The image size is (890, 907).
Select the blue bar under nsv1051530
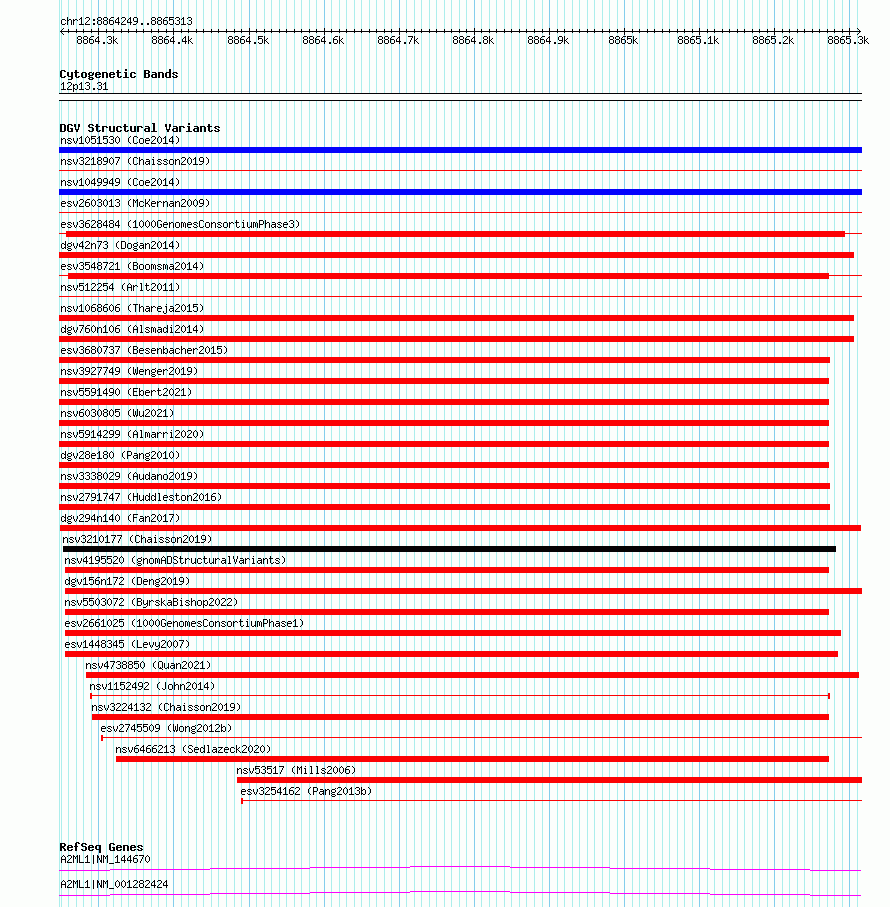[x=460, y=150]
